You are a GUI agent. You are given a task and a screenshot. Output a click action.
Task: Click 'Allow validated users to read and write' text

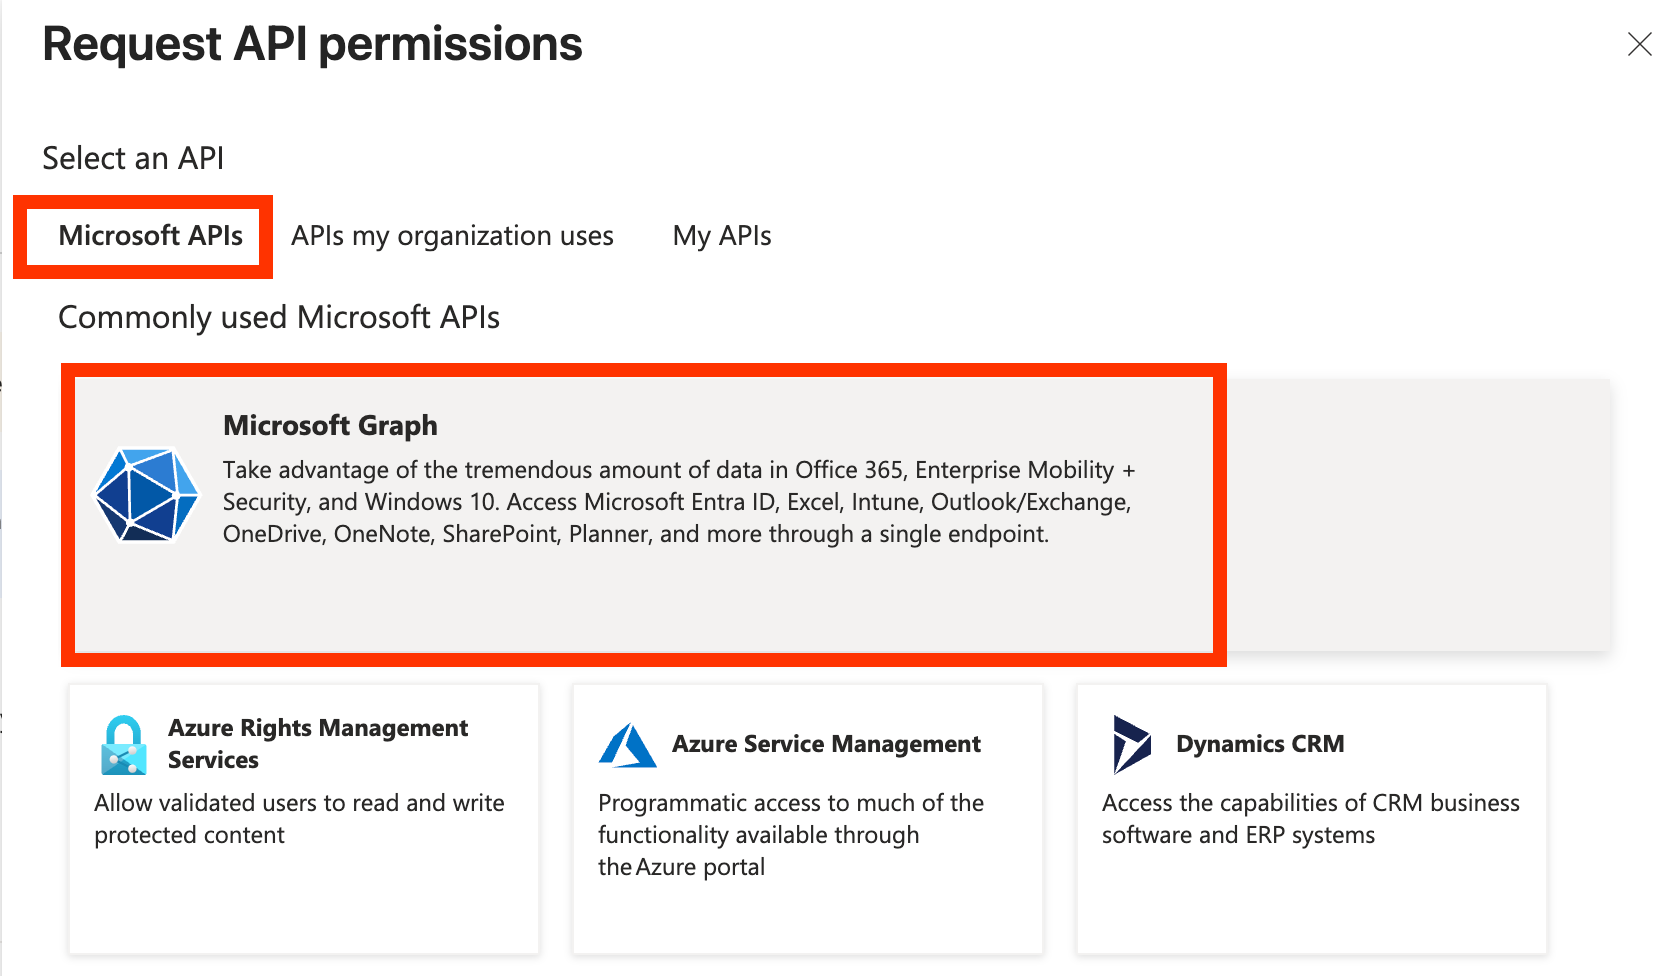[299, 803]
